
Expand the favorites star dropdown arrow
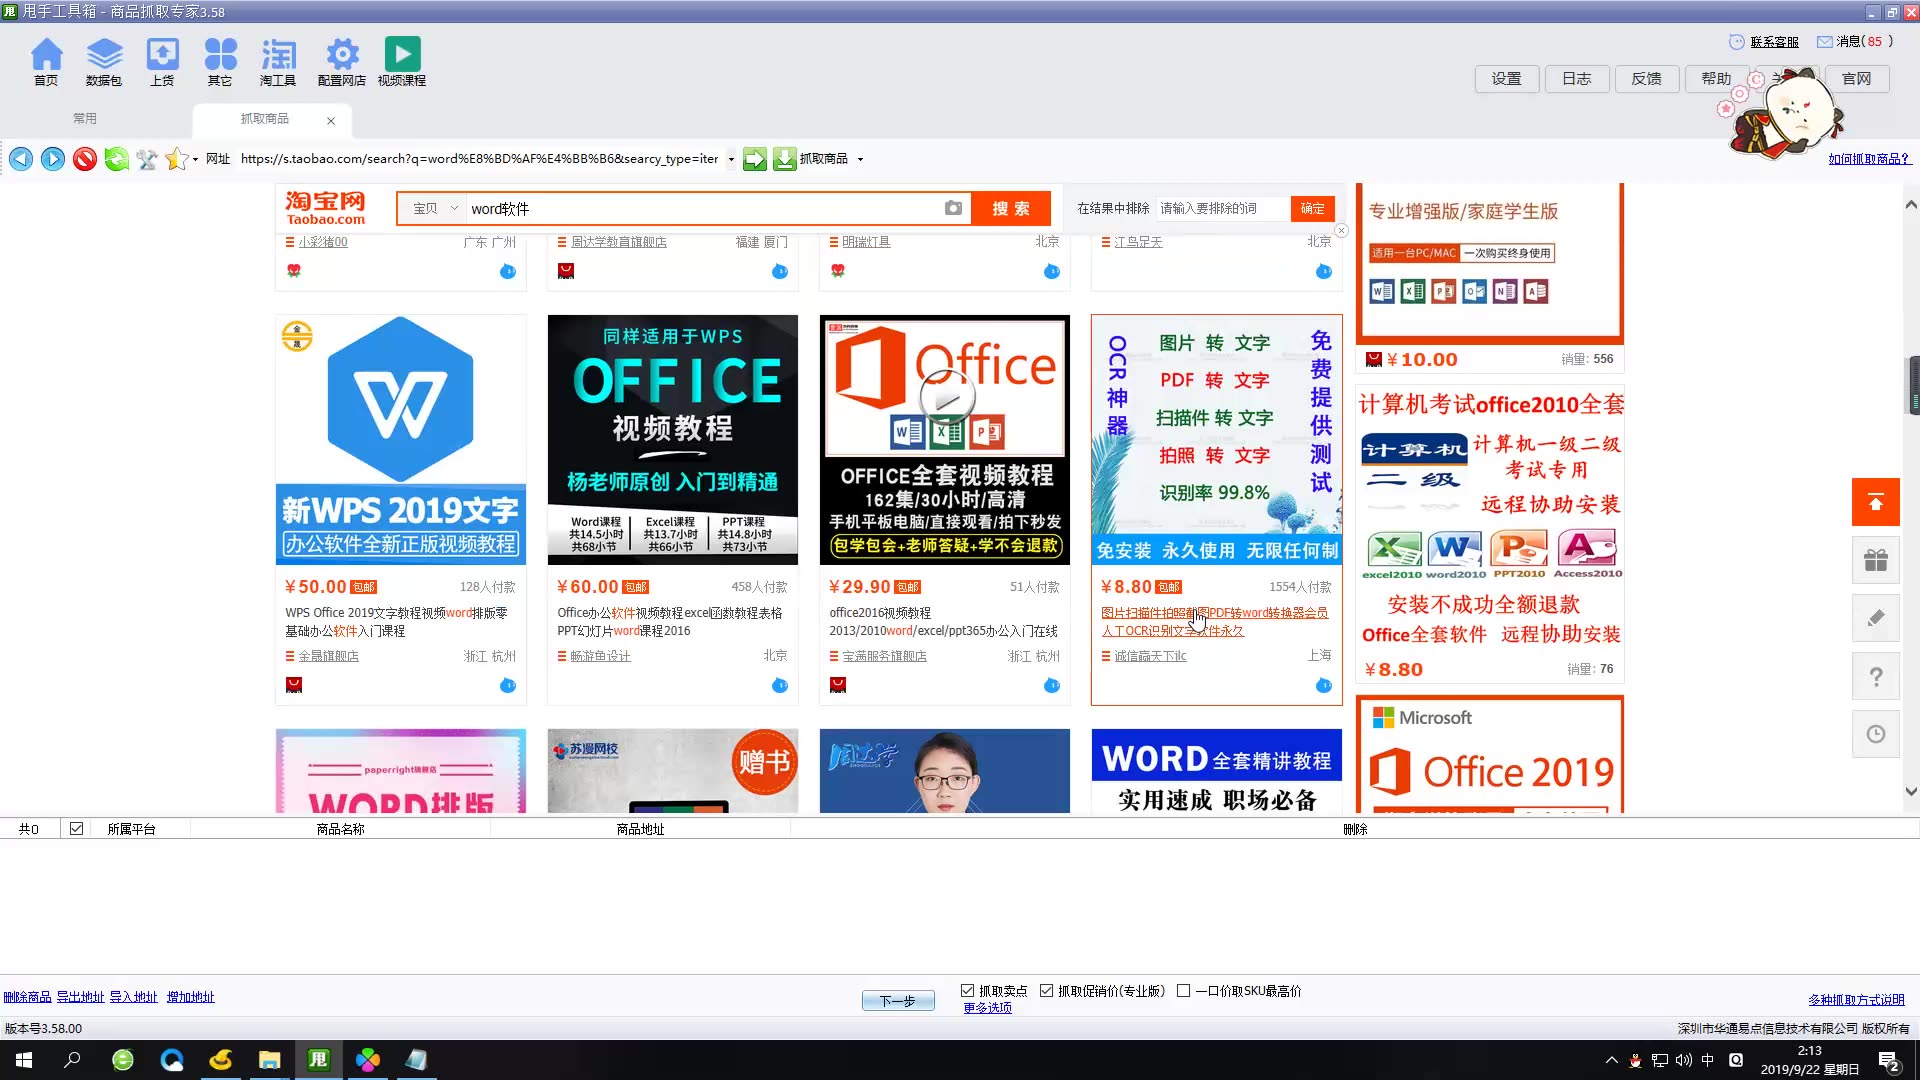[x=195, y=159]
